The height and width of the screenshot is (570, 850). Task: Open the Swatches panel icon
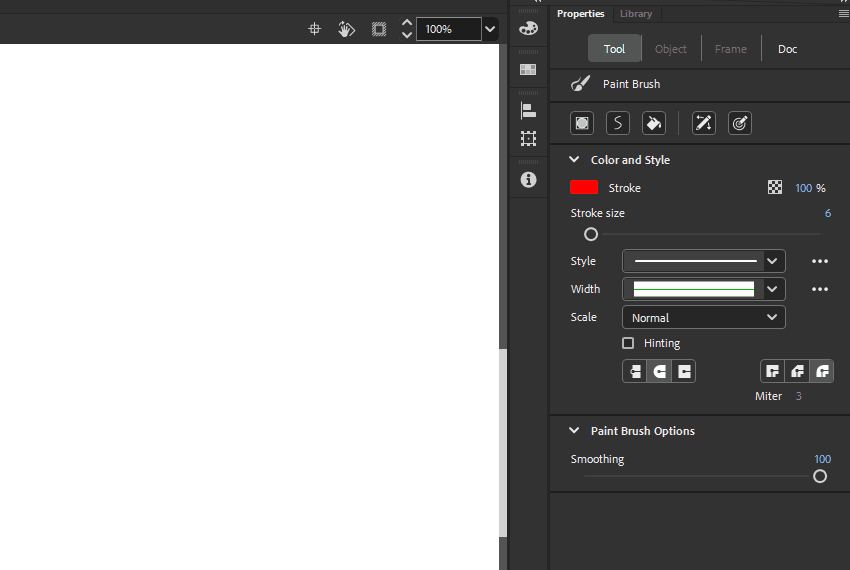point(528,69)
